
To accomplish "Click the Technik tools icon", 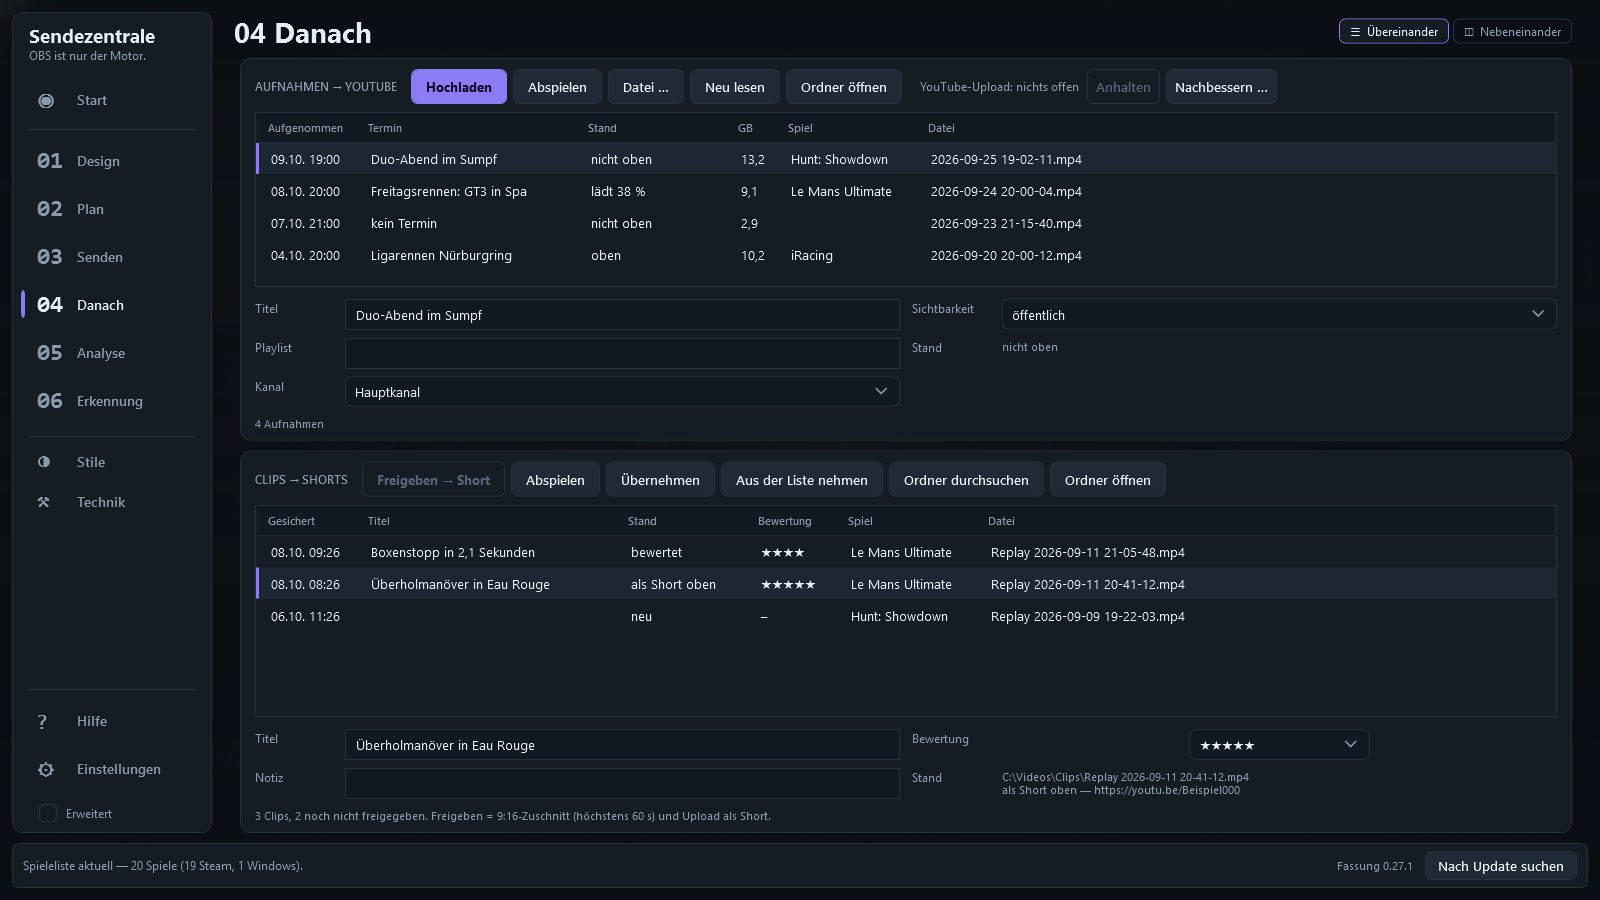I will pyautogui.click(x=44, y=502).
